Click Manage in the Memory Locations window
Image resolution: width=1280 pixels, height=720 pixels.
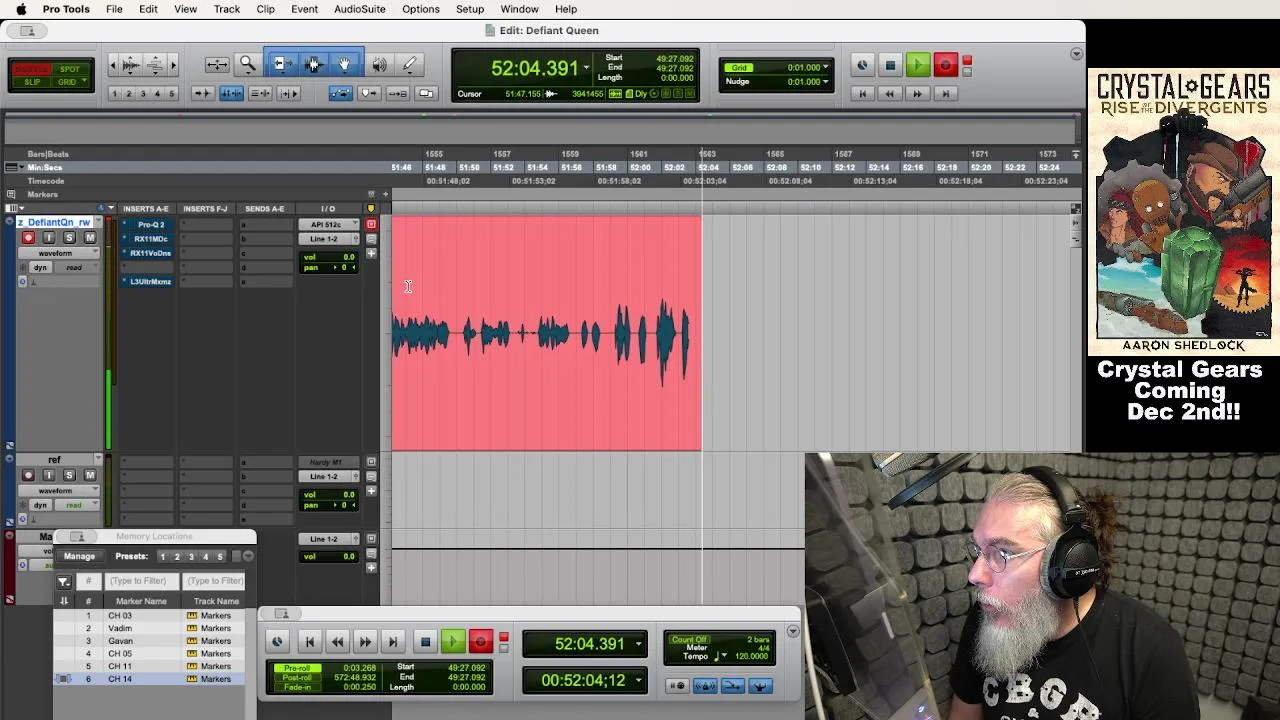(x=79, y=556)
